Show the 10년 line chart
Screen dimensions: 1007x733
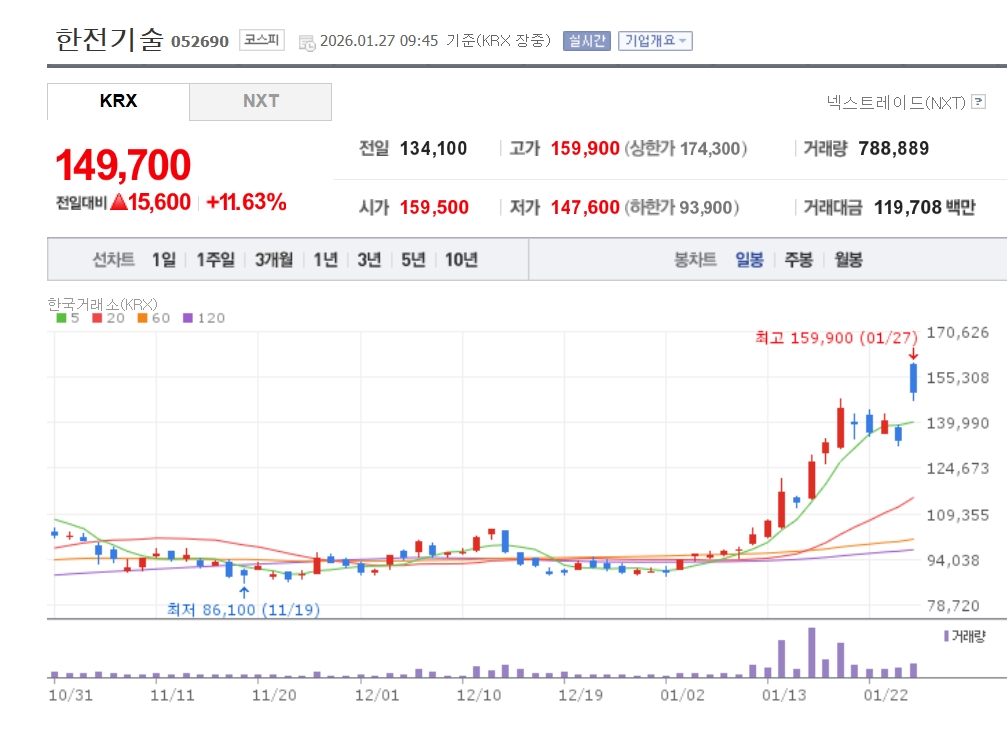pyautogui.click(x=461, y=260)
